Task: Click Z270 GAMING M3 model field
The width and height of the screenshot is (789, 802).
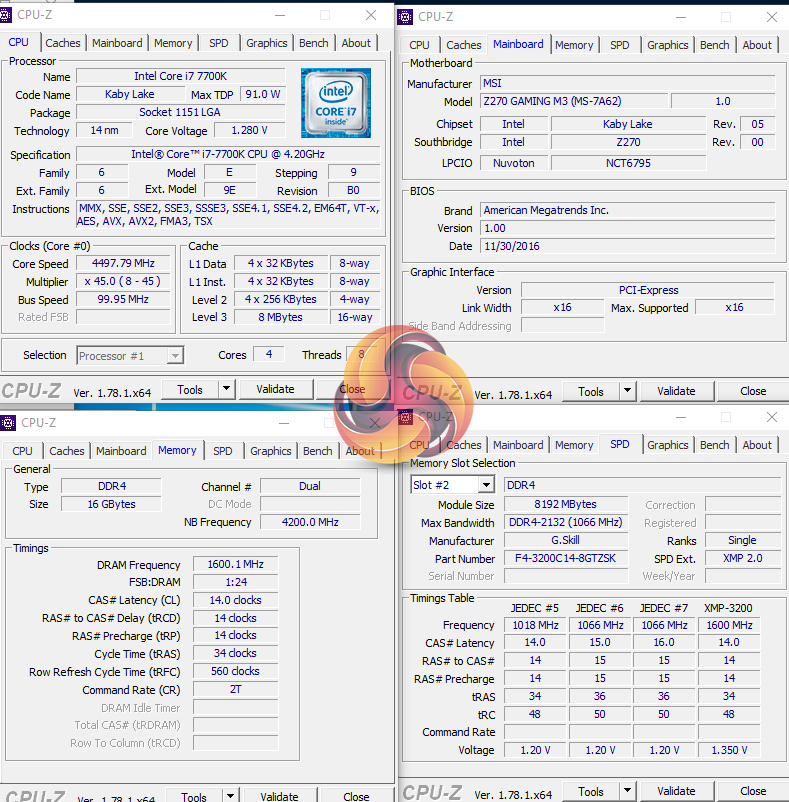Action: [x=574, y=101]
